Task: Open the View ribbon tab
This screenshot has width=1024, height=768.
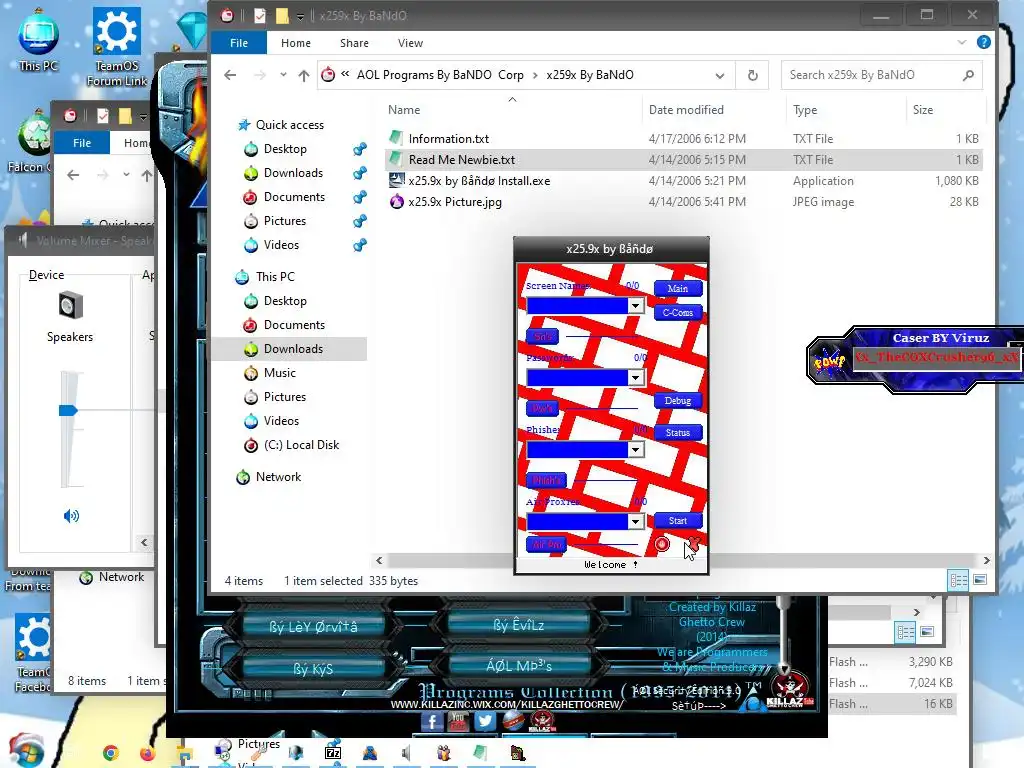Action: coord(410,42)
